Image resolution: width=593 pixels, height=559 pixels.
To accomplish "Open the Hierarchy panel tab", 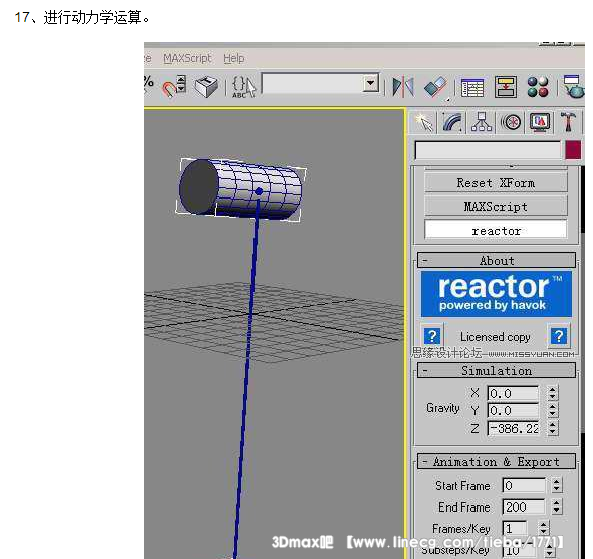I will coord(481,122).
